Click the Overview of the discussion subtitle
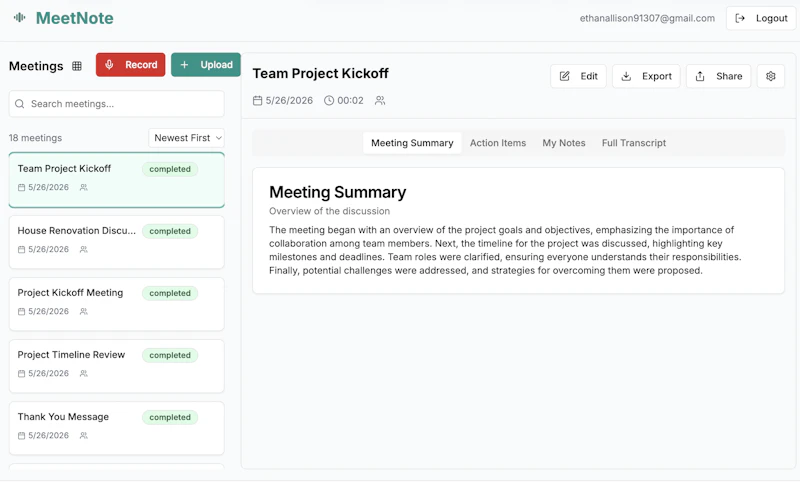Viewport: 800px width, 482px height. 330,211
